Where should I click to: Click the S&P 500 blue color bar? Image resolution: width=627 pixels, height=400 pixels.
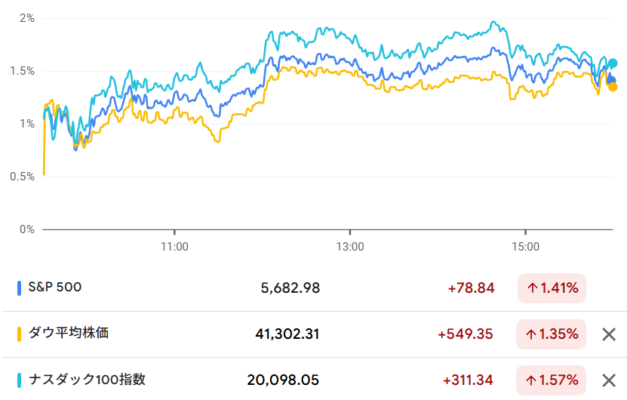(19, 288)
